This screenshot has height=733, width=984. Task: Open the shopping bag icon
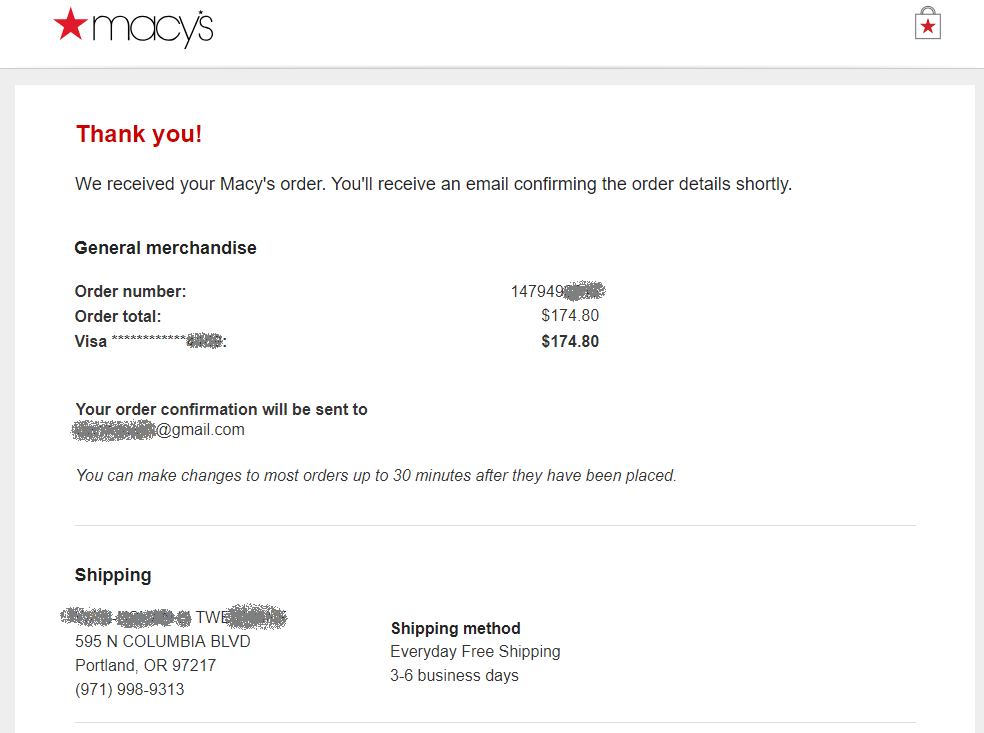[x=928, y=24]
